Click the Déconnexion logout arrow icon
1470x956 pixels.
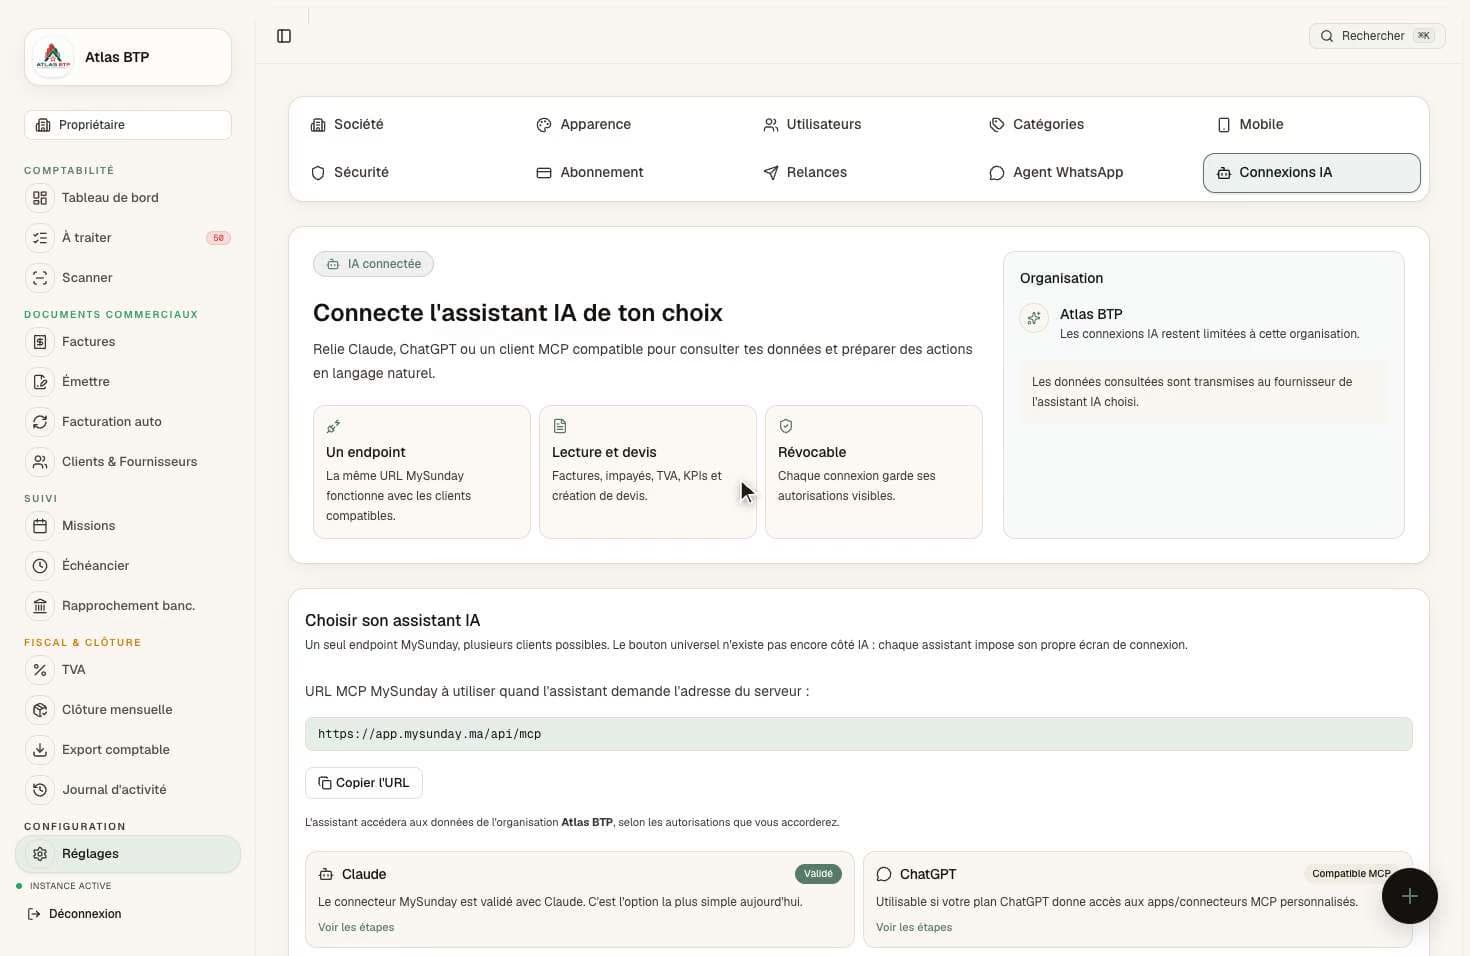34,914
